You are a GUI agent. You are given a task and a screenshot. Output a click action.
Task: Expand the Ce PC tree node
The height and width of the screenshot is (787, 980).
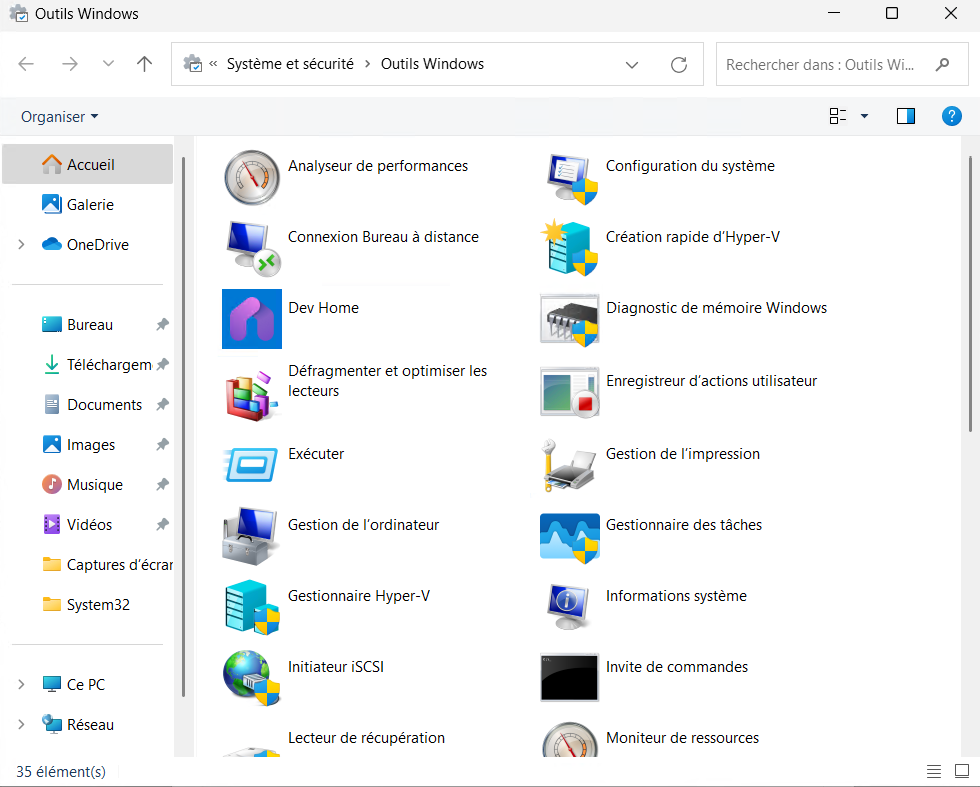coord(21,684)
